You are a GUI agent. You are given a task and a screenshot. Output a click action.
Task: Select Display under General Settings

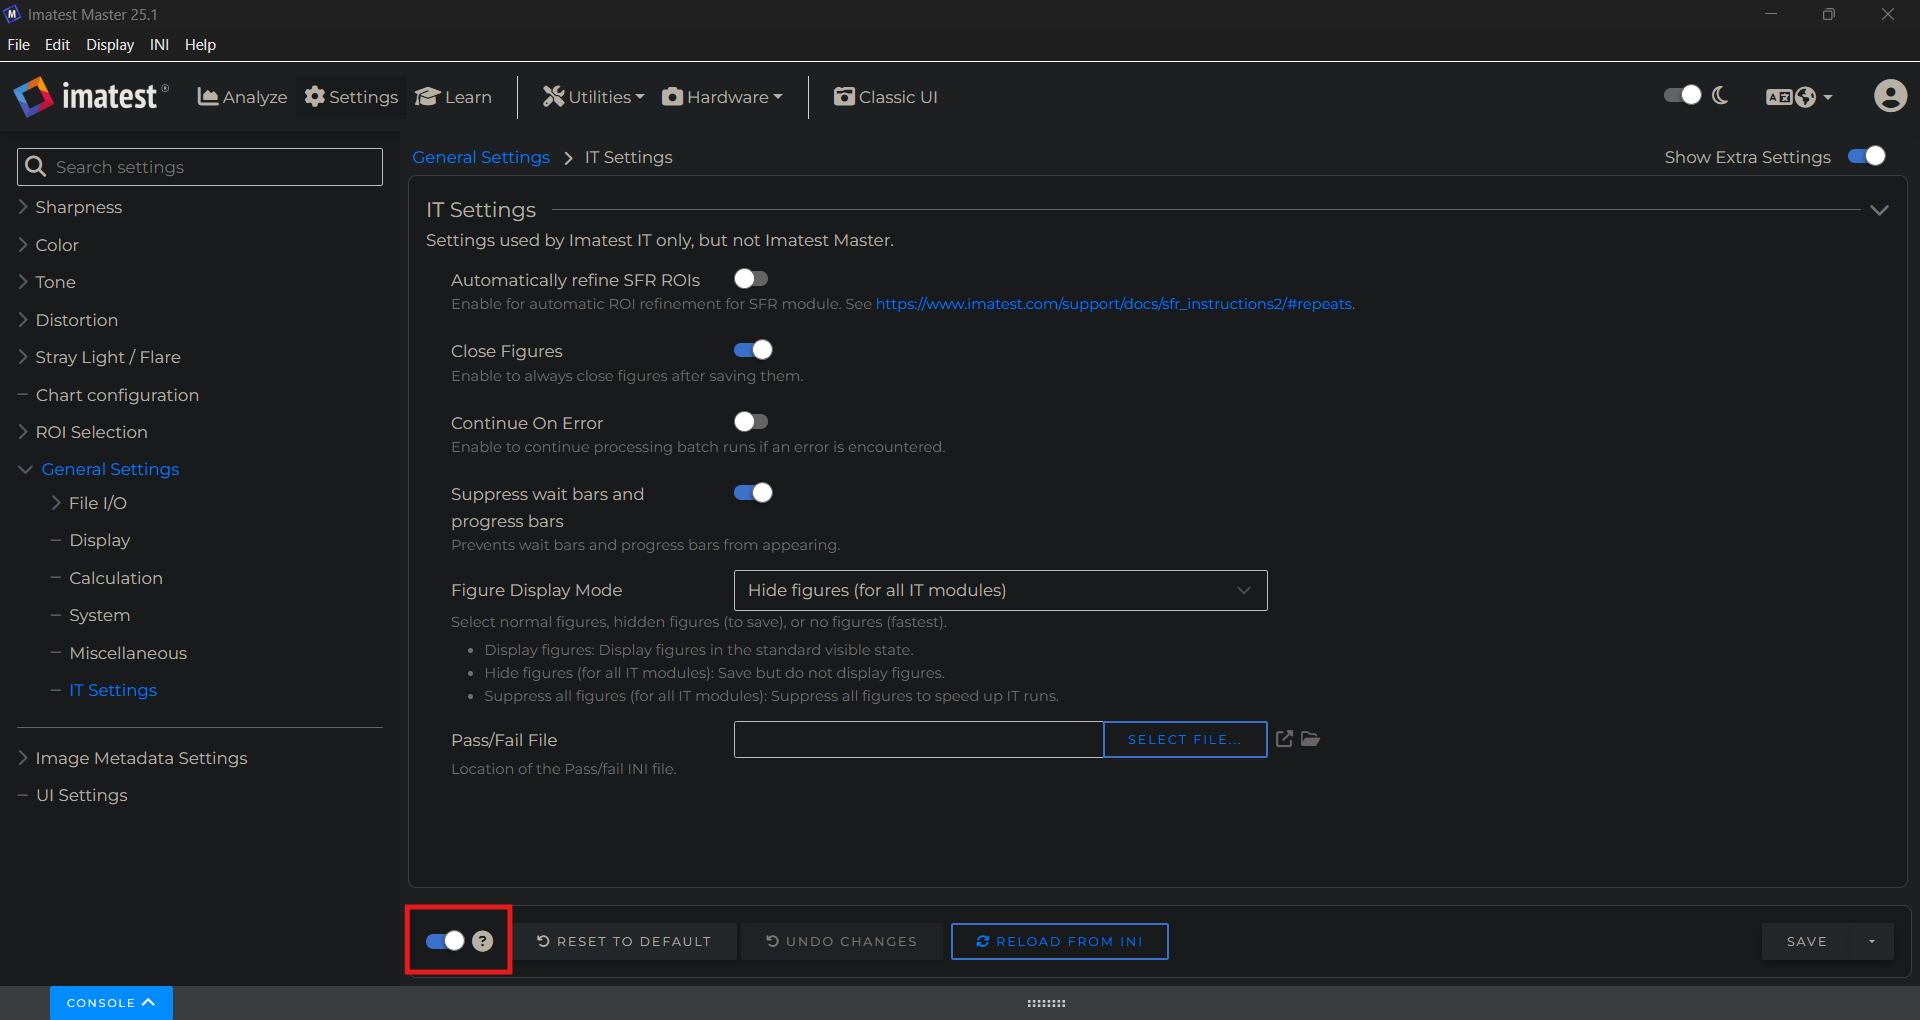point(99,540)
